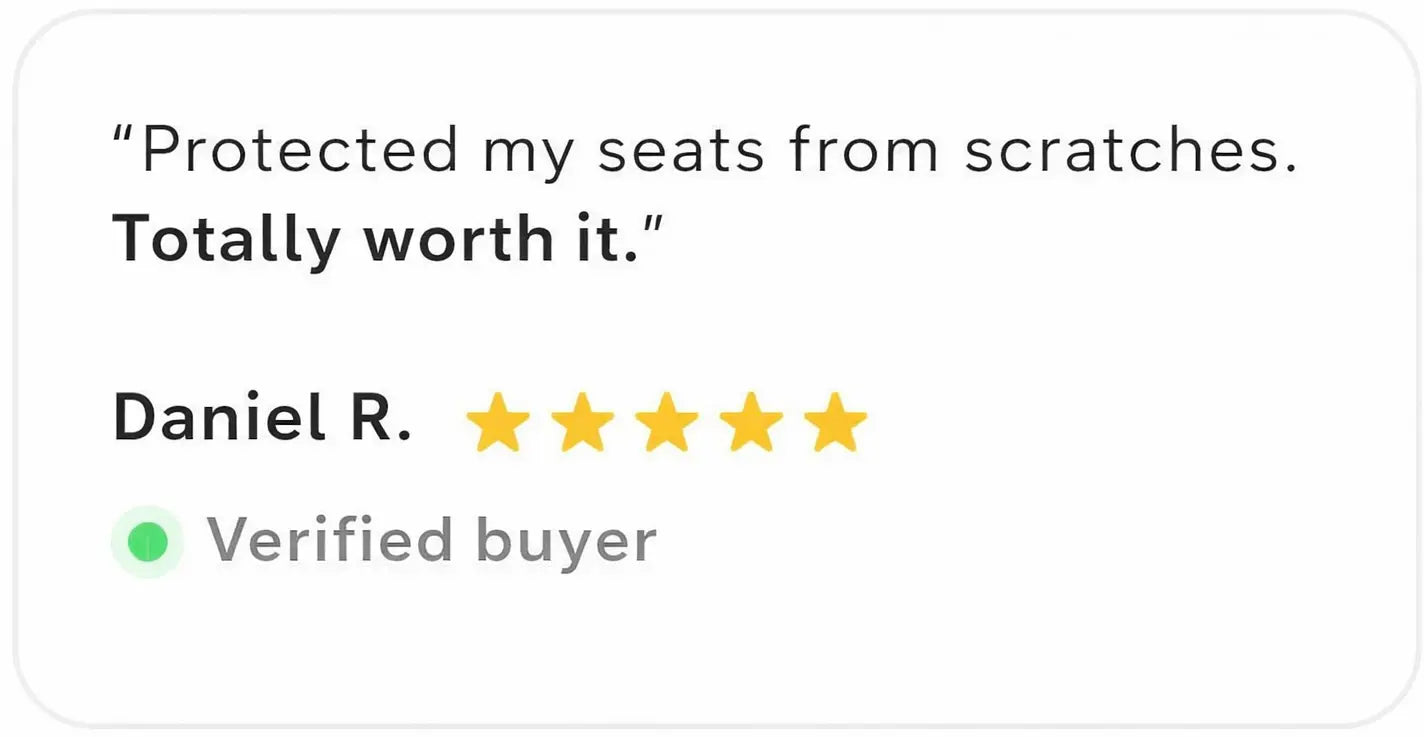Select the fourth yellow rating star

(752, 423)
